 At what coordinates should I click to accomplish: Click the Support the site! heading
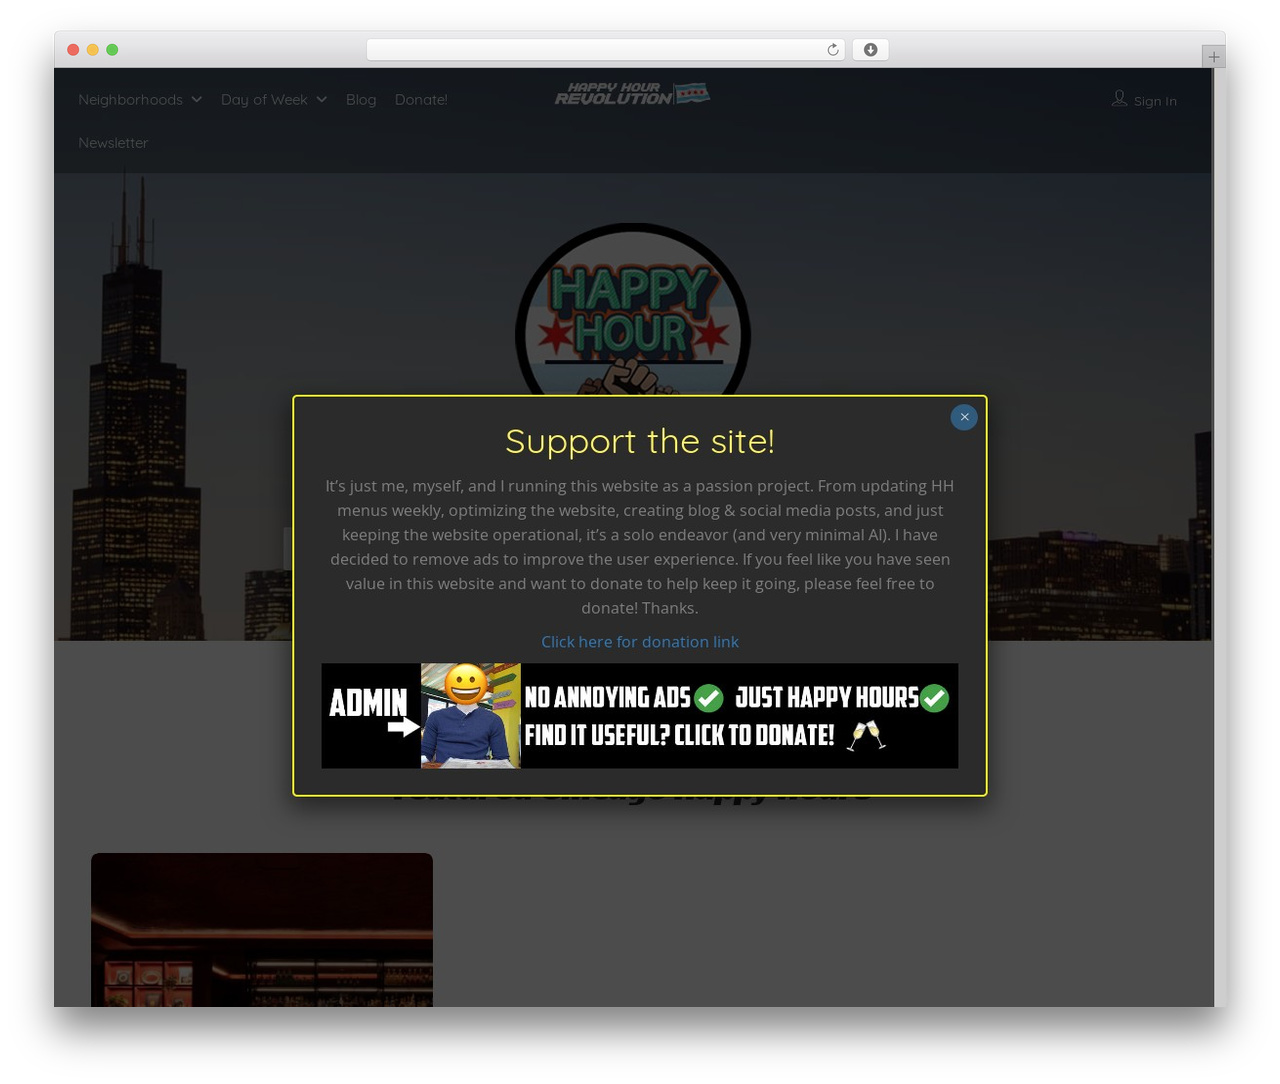pyautogui.click(x=640, y=441)
